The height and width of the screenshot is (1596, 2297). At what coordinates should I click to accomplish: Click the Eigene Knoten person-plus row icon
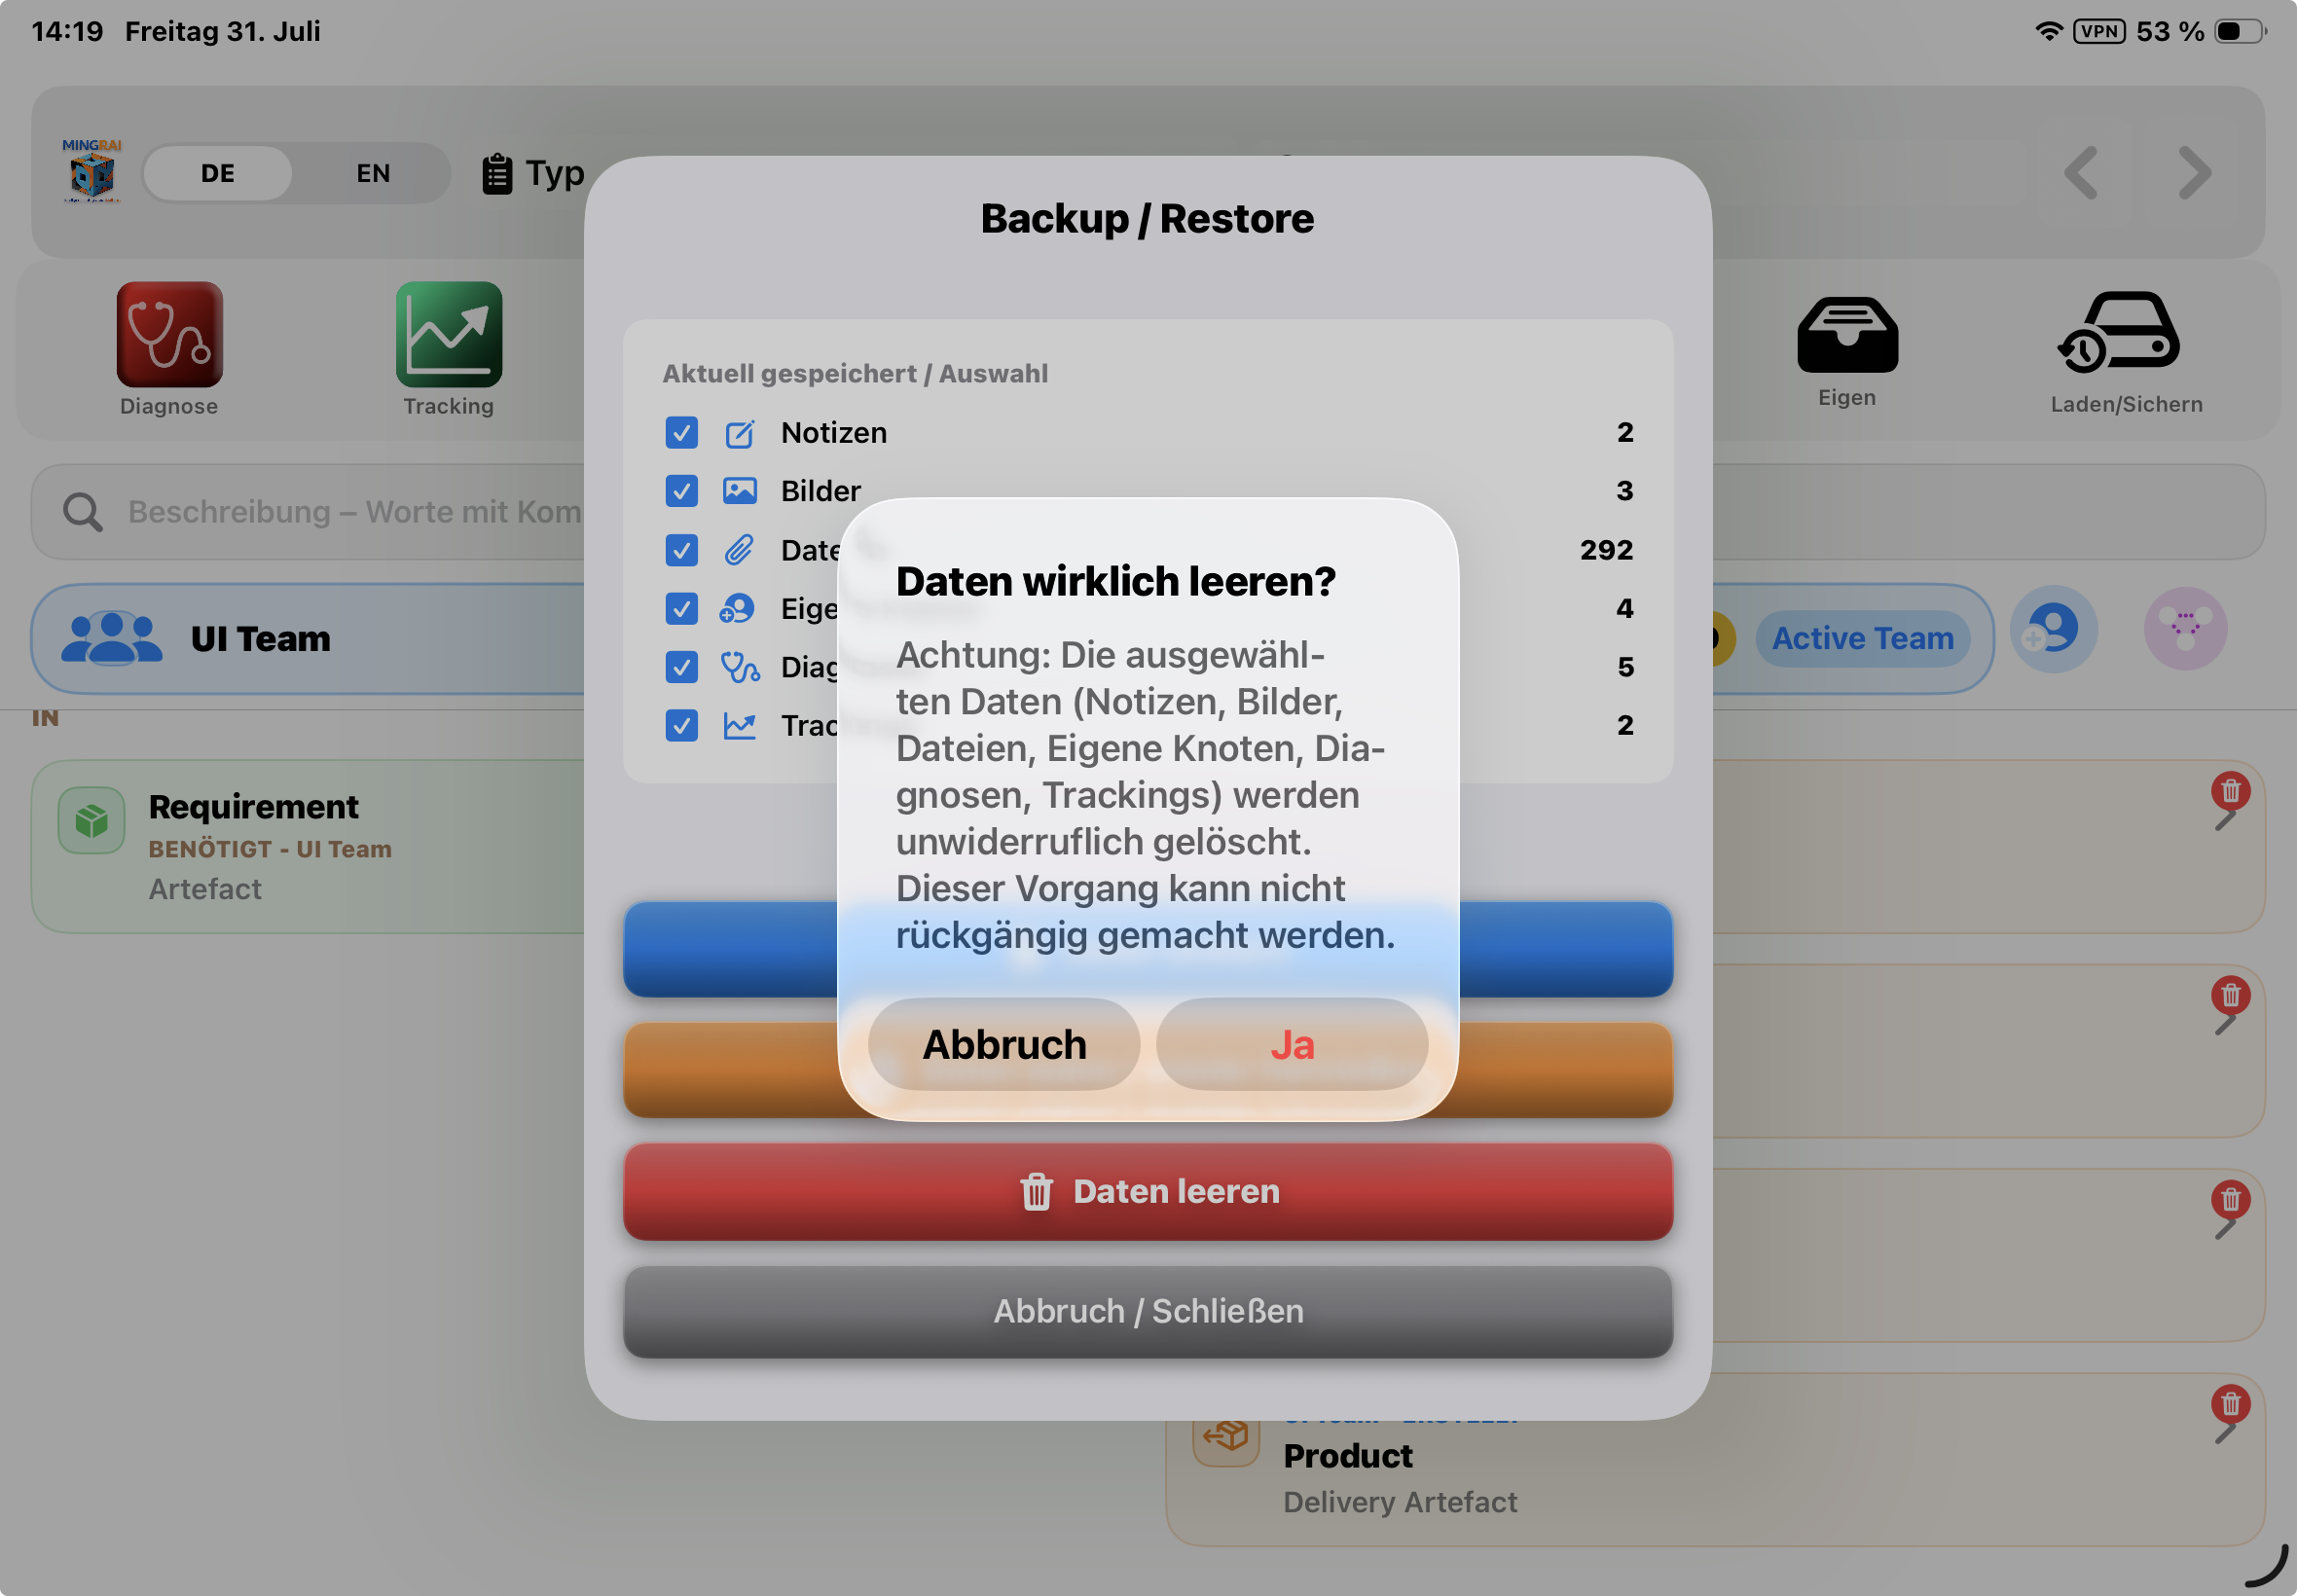click(x=737, y=608)
